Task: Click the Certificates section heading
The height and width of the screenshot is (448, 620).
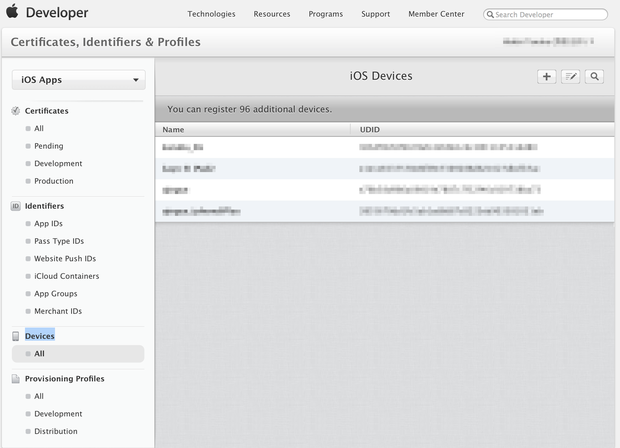Action: (x=47, y=111)
